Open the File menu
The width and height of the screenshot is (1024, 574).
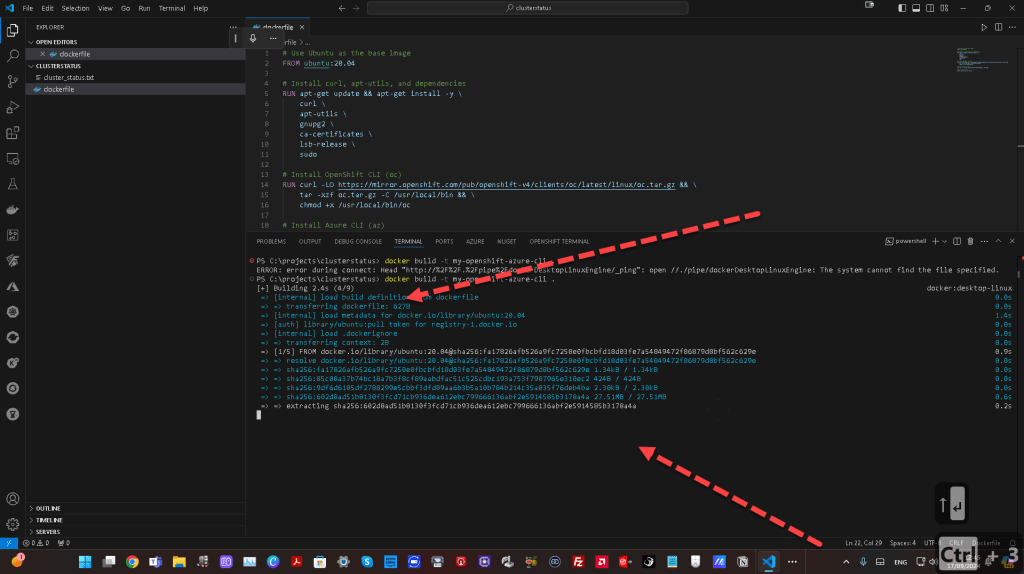click(x=28, y=8)
